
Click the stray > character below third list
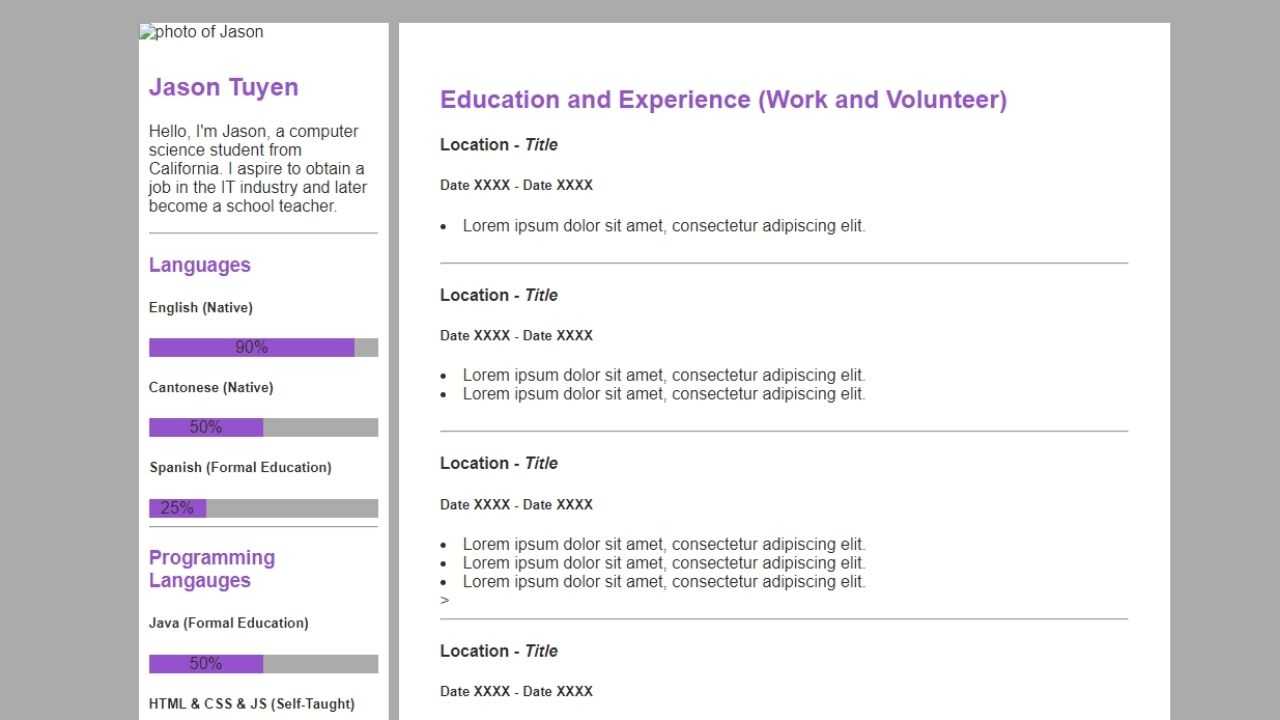tap(444, 600)
